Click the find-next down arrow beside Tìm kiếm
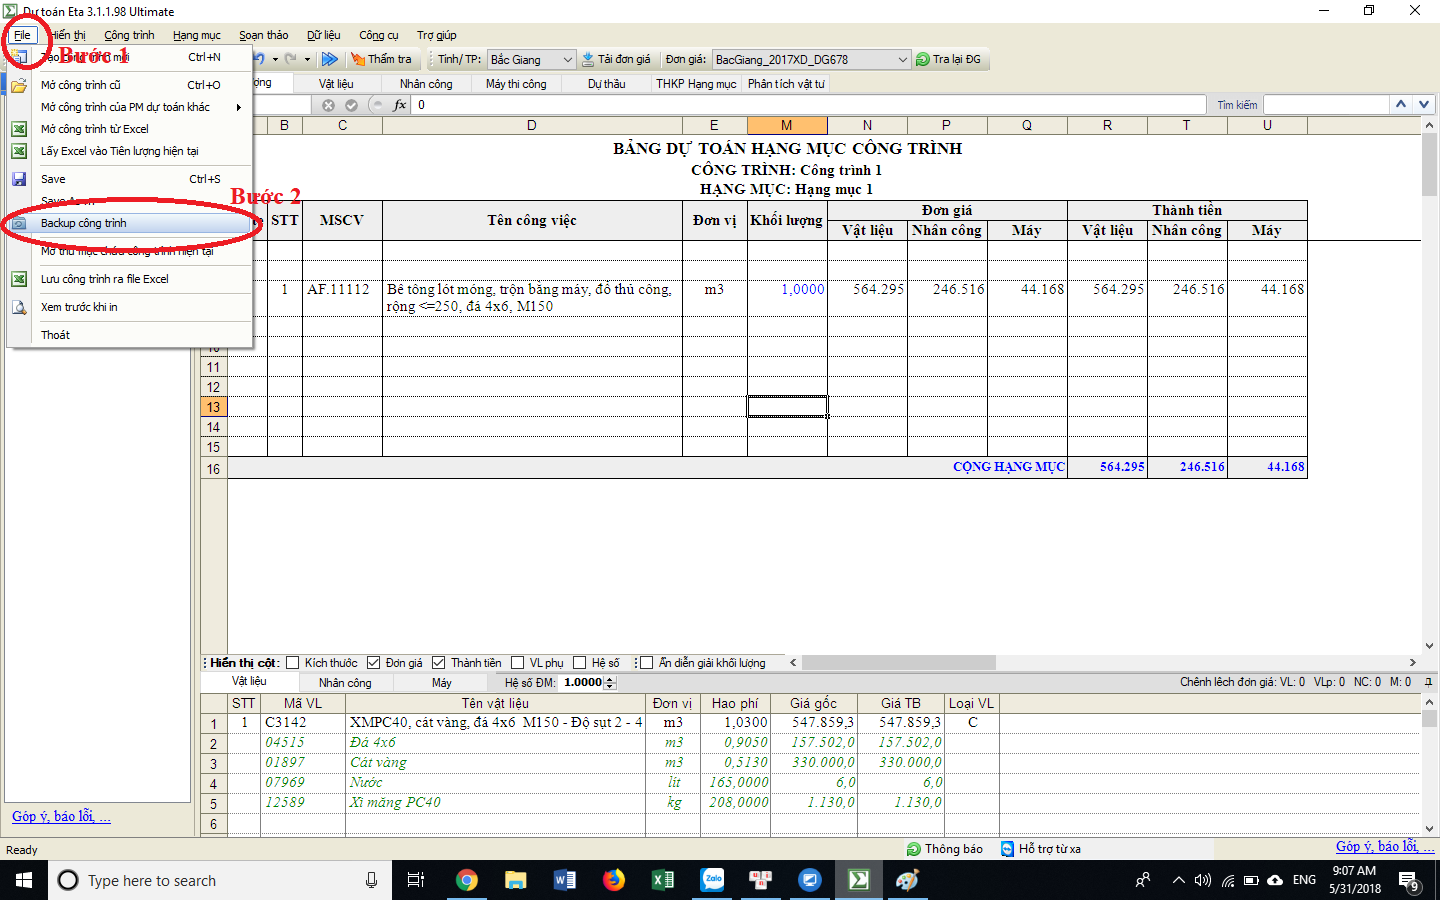 click(1423, 104)
